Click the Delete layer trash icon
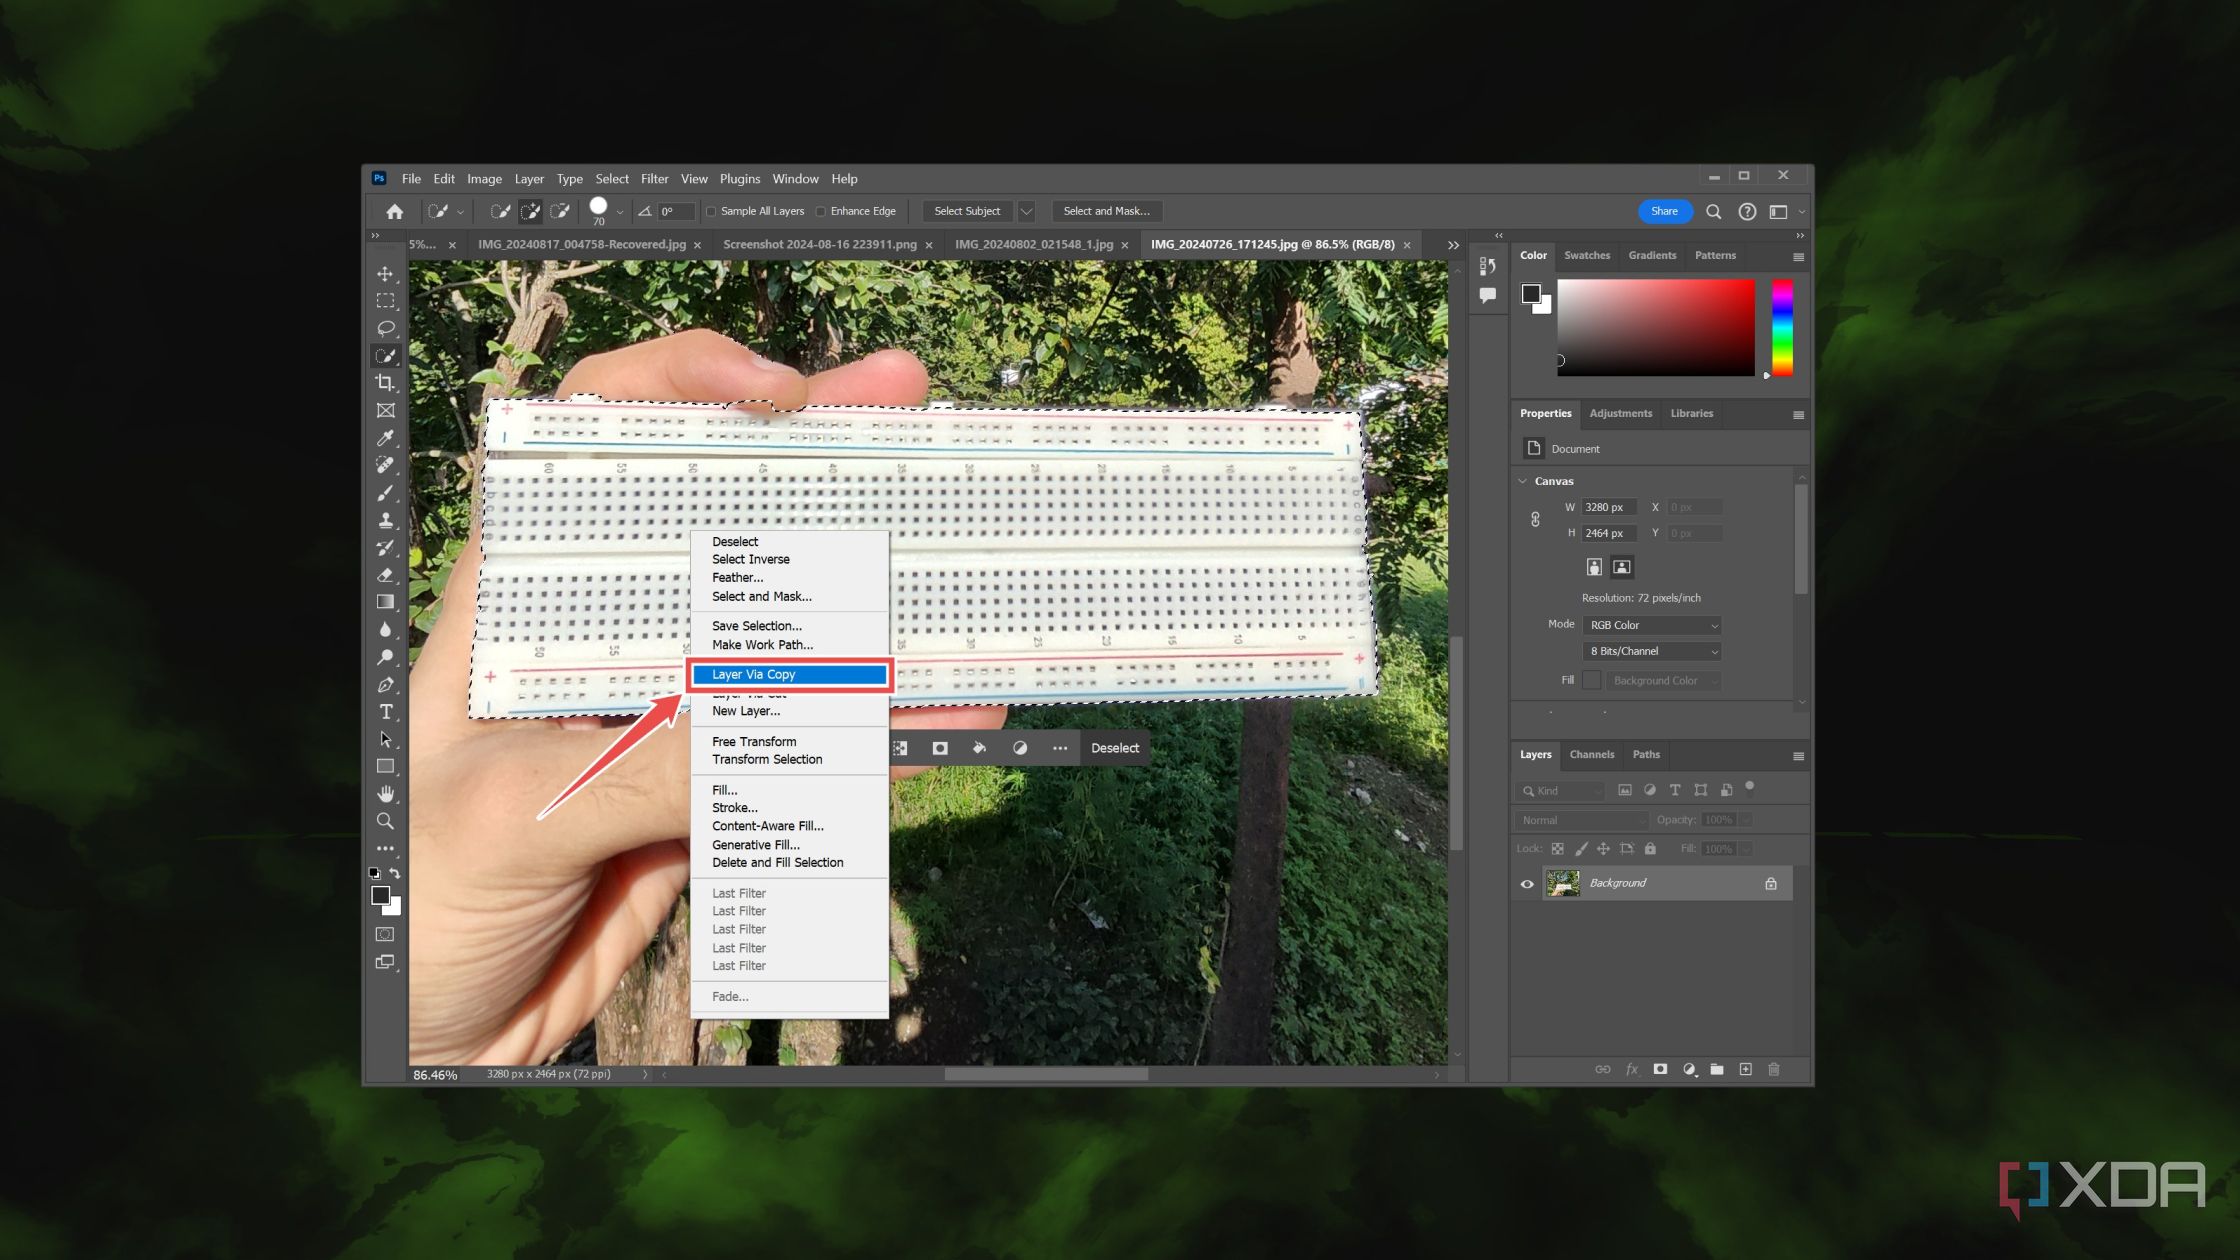The height and width of the screenshot is (1260, 2240). 1774,1069
